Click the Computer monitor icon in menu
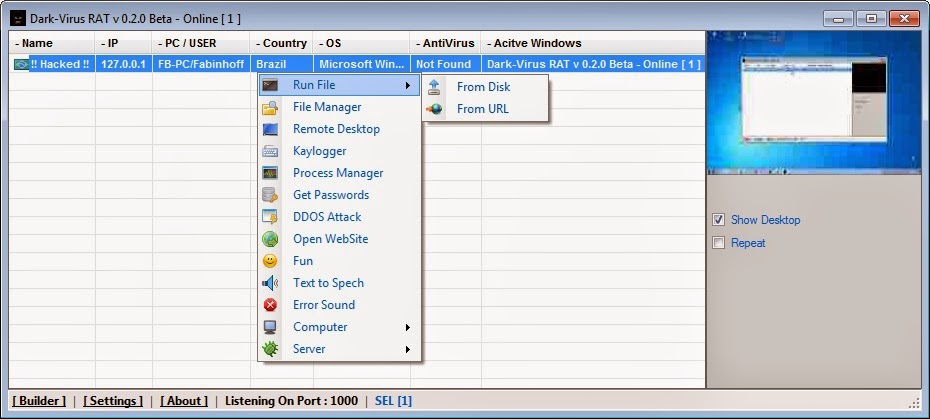The height and width of the screenshot is (419, 930). tap(270, 327)
